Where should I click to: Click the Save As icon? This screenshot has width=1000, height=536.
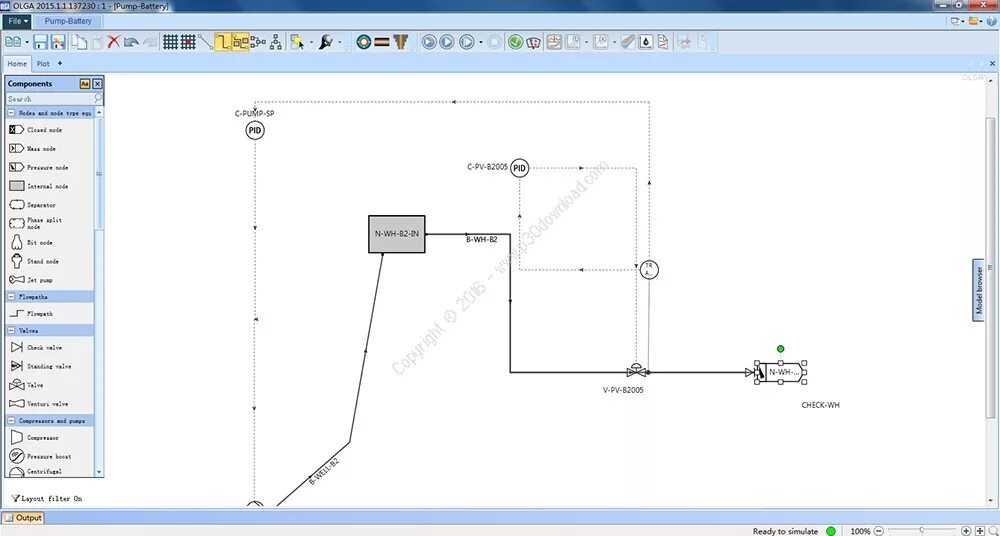click(x=58, y=42)
